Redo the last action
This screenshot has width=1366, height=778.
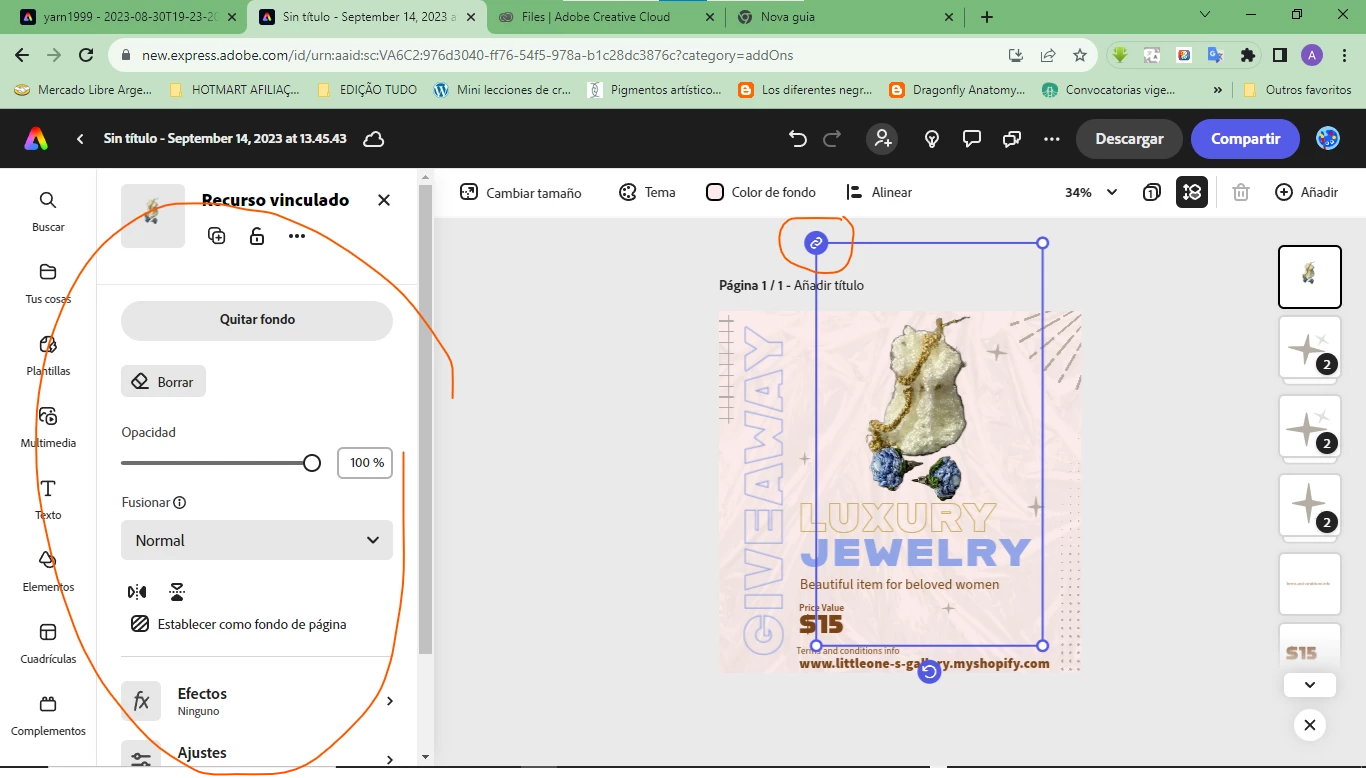pyautogui.click(x=832, y=139)
